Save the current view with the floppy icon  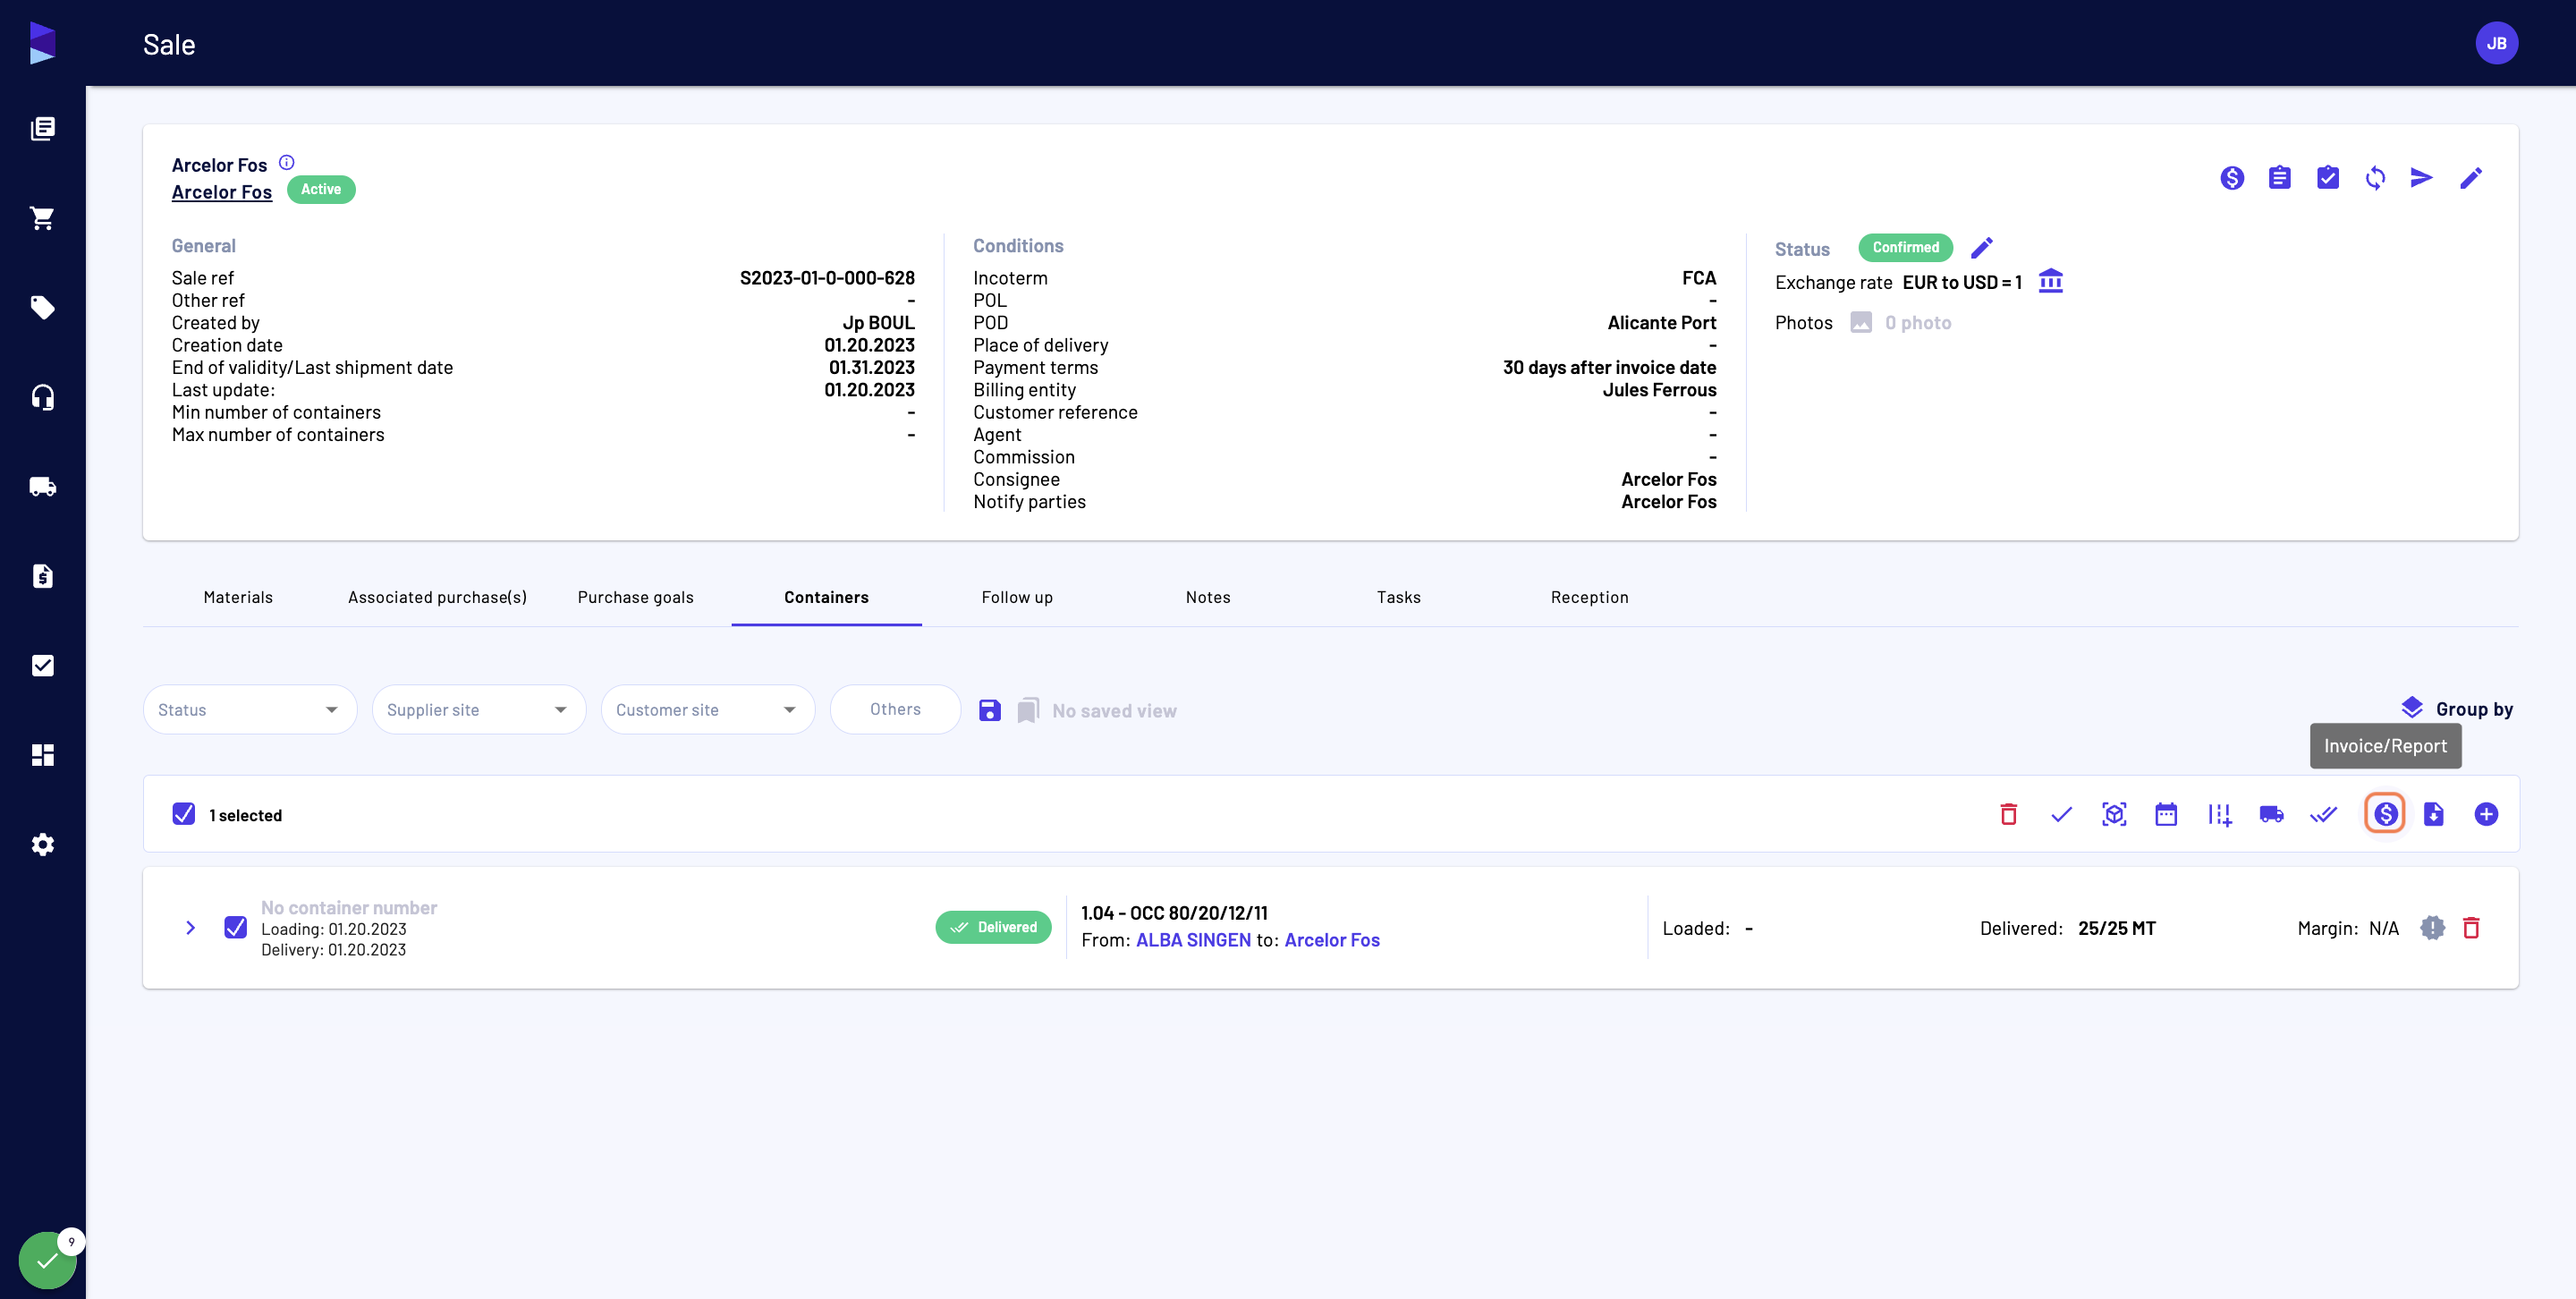pos(989,710)
